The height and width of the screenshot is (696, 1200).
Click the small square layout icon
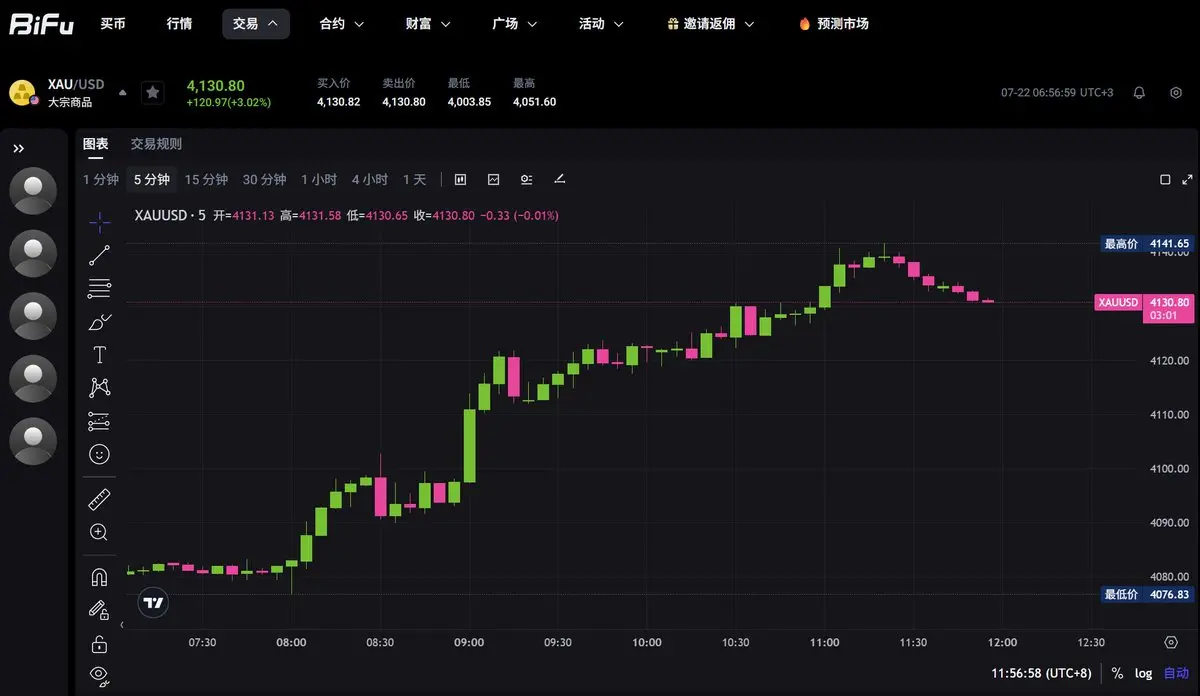[1165, 180]
